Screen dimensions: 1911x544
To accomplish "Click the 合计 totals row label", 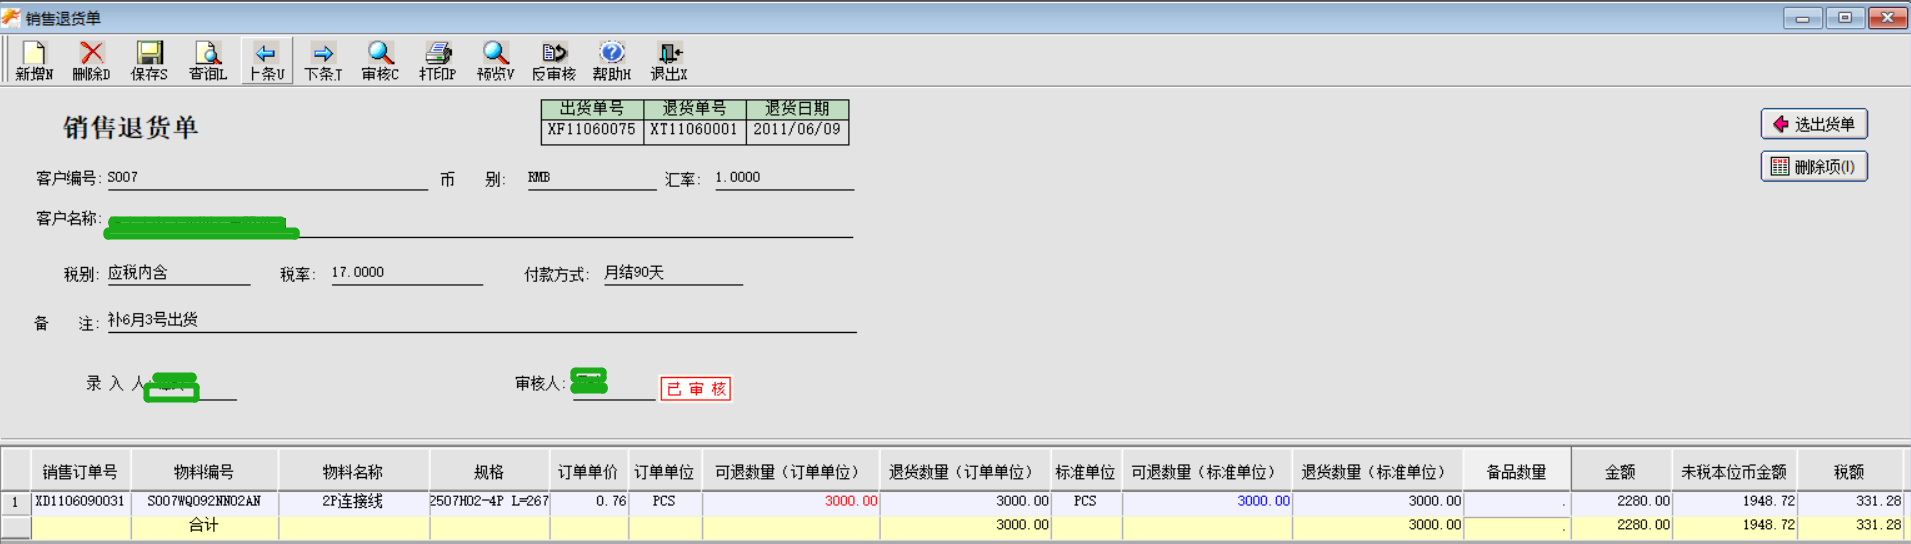I will tap(204, 525).
